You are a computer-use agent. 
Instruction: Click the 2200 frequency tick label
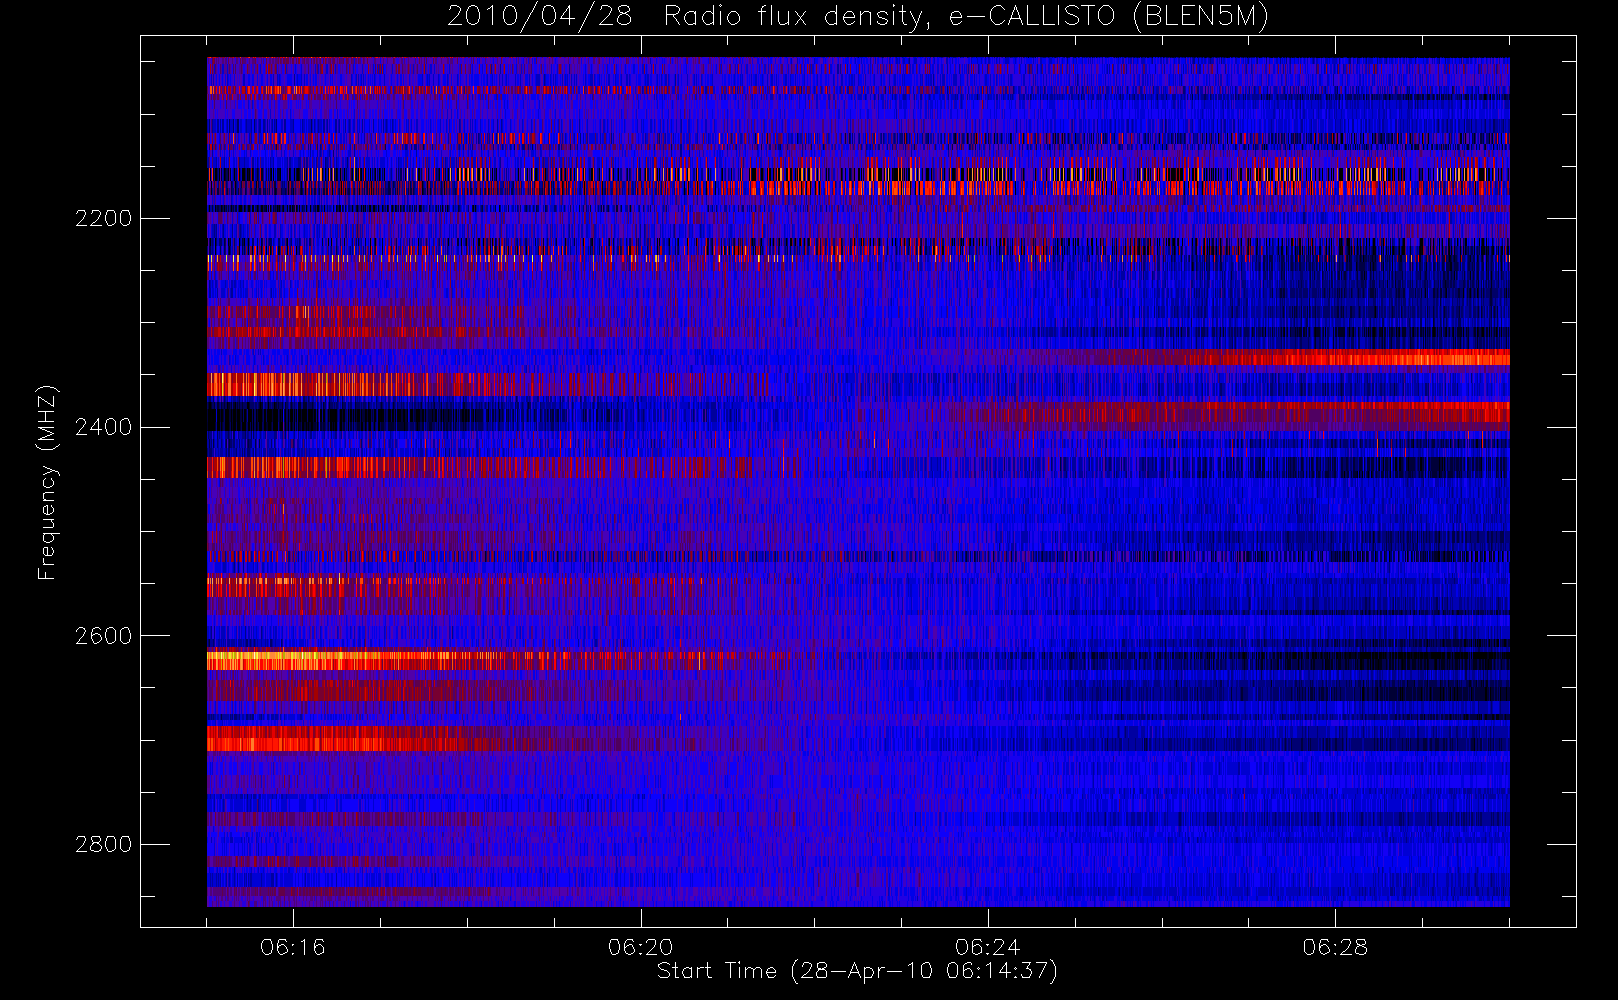point(103,219)
